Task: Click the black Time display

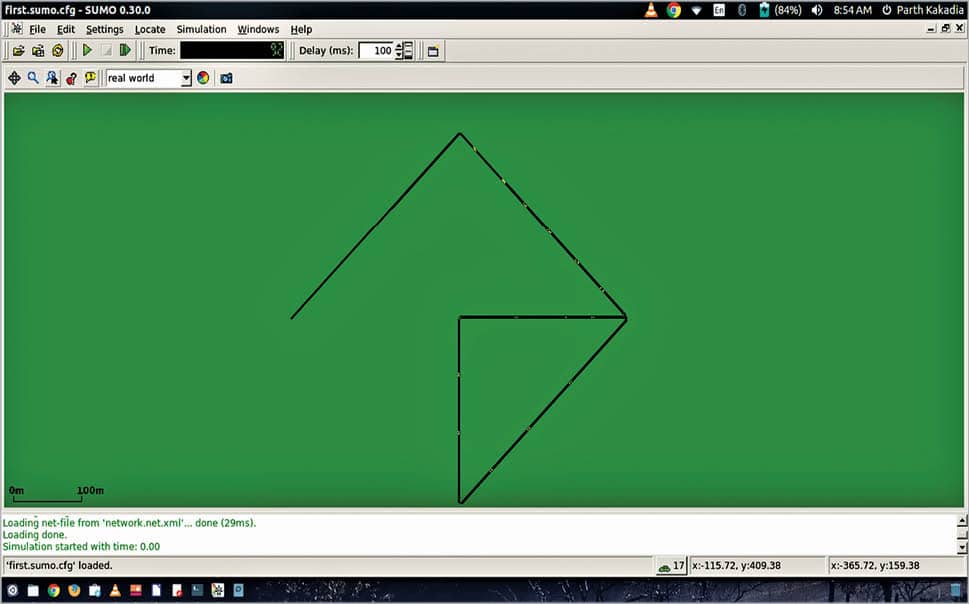Action: click(232, 50)
